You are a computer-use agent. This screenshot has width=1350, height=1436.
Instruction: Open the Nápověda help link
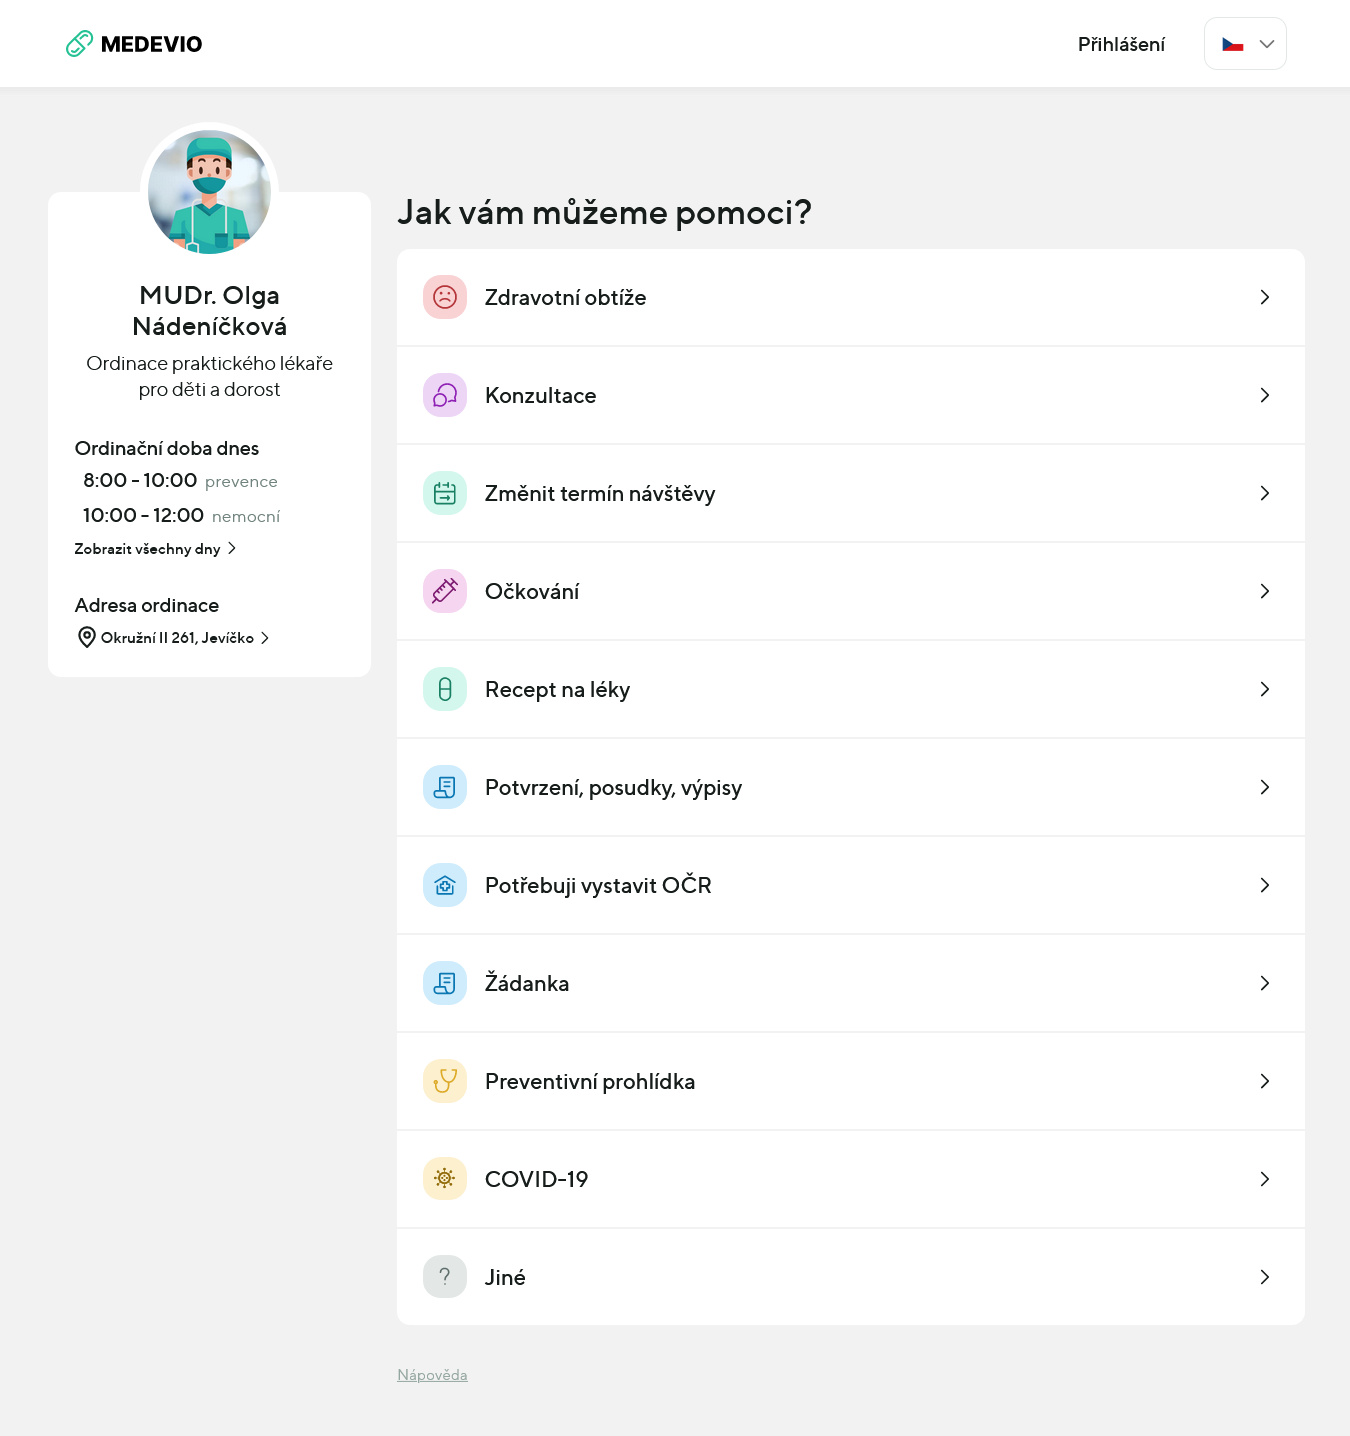(432, 1375)
